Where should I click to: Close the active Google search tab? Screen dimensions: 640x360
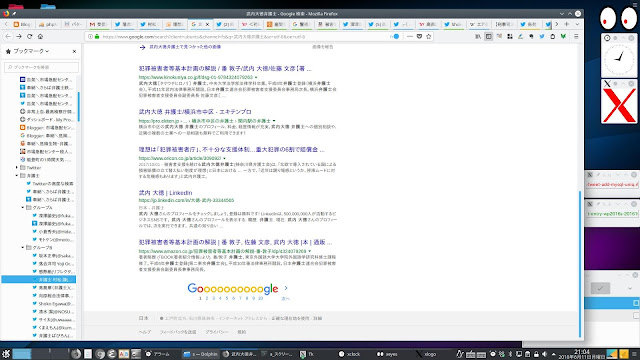207,24
